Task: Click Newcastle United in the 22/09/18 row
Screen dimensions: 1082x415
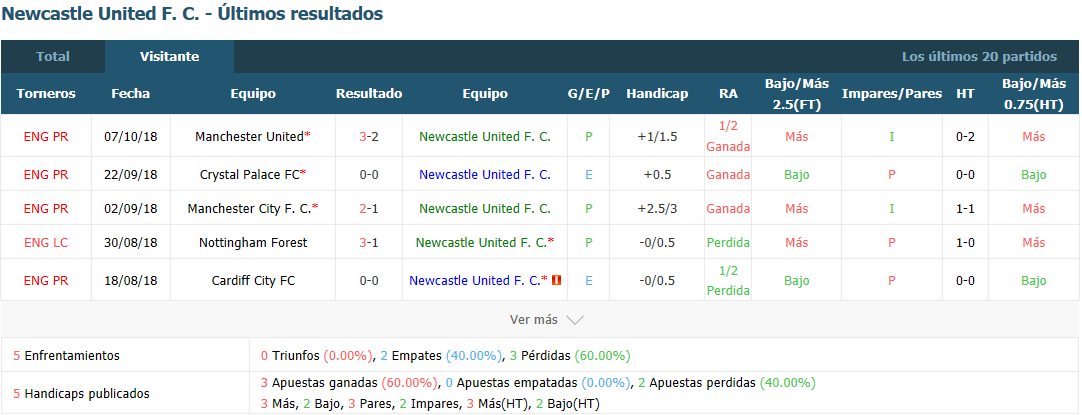Action: pyautogui.click(x=484, y=175)
